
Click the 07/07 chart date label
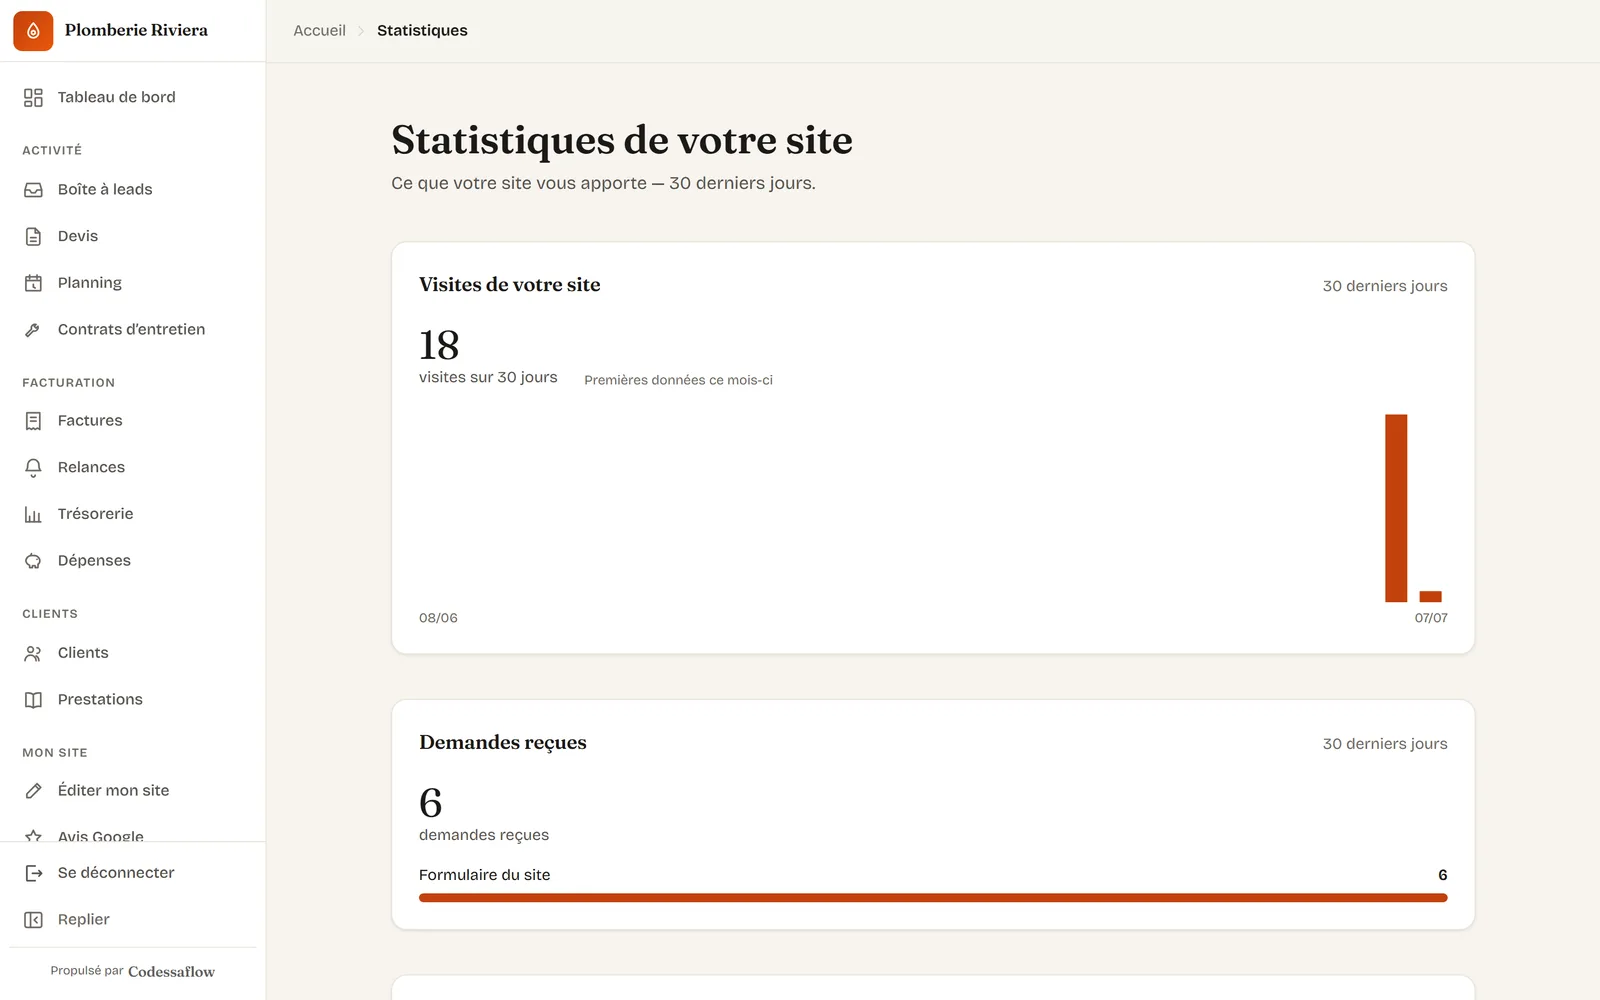tap(1431, 618)
